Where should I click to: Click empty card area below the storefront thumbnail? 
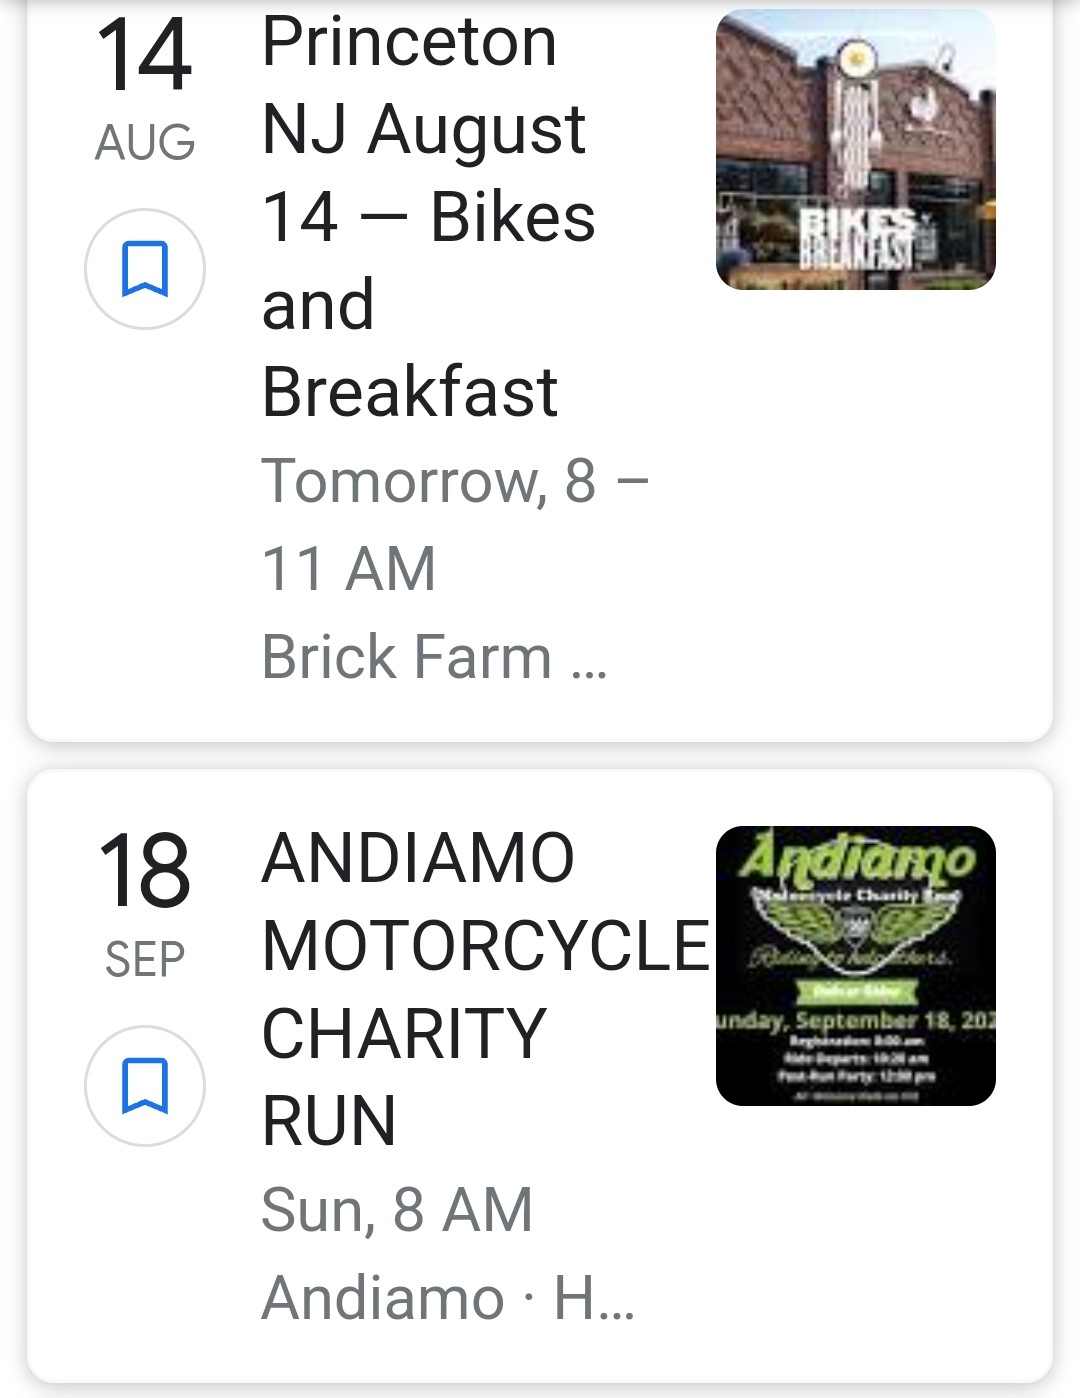(855, 500)
